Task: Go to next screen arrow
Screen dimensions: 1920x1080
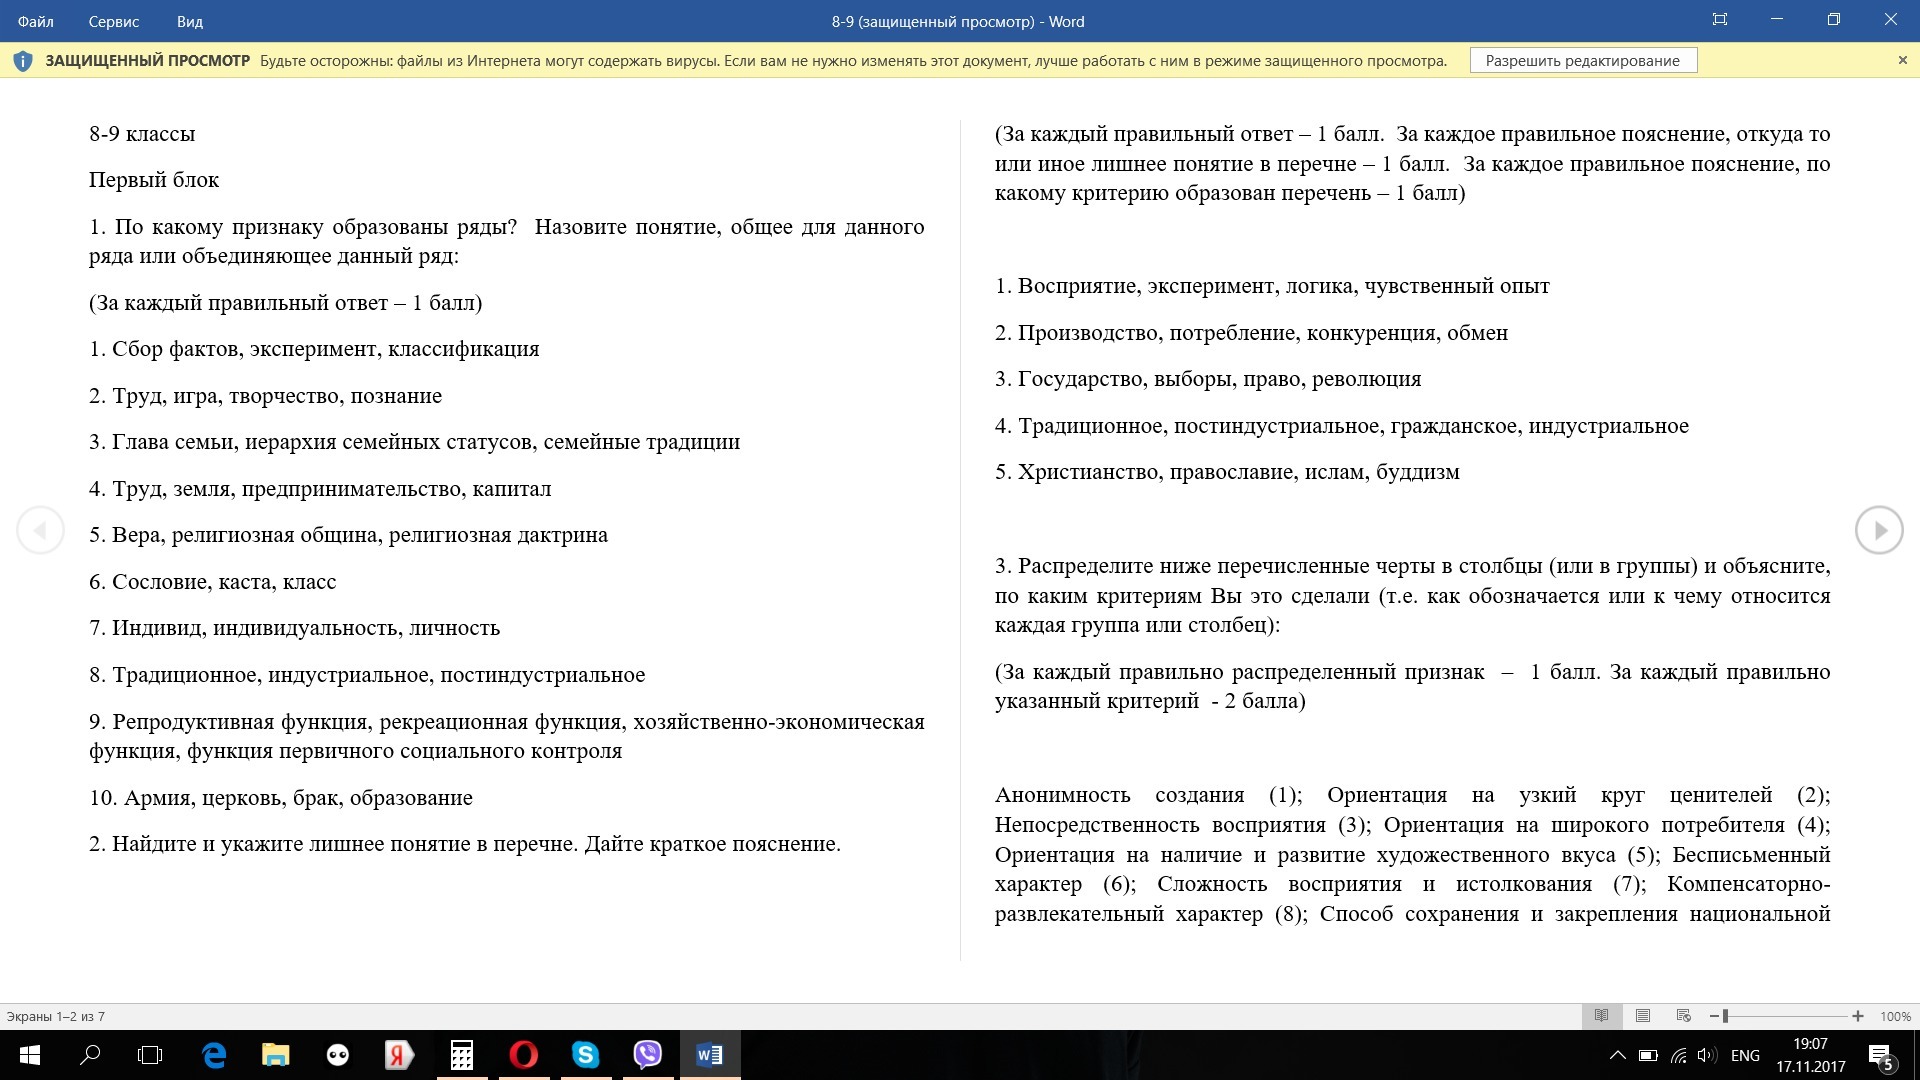Action: 1879,530
